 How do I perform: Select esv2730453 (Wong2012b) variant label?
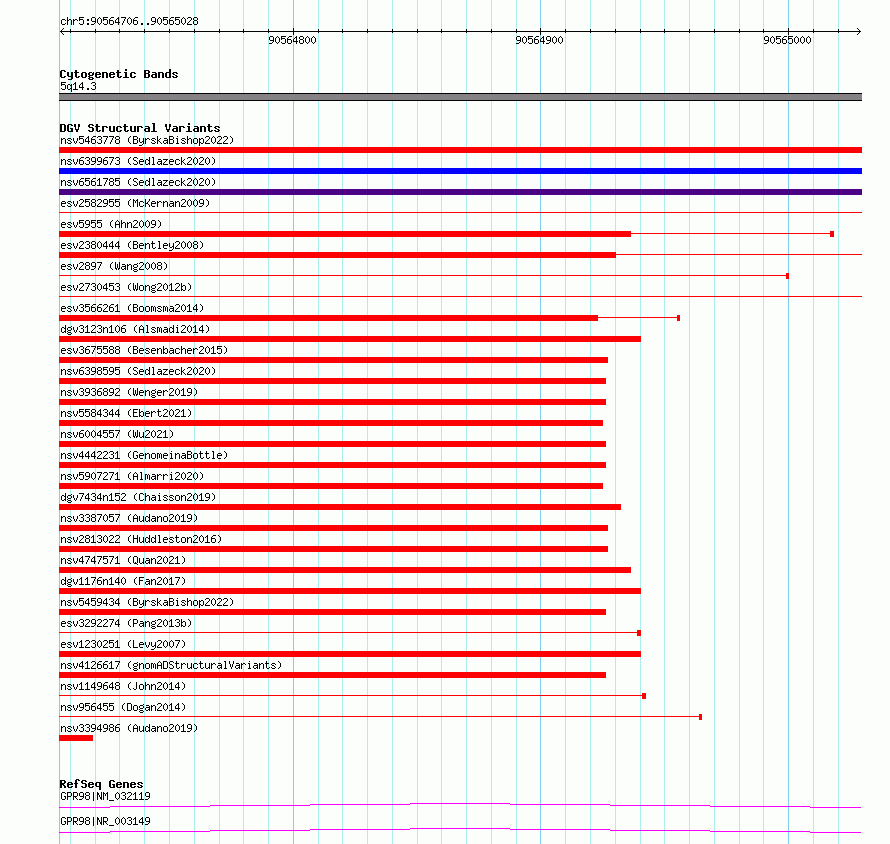[126, 287]
